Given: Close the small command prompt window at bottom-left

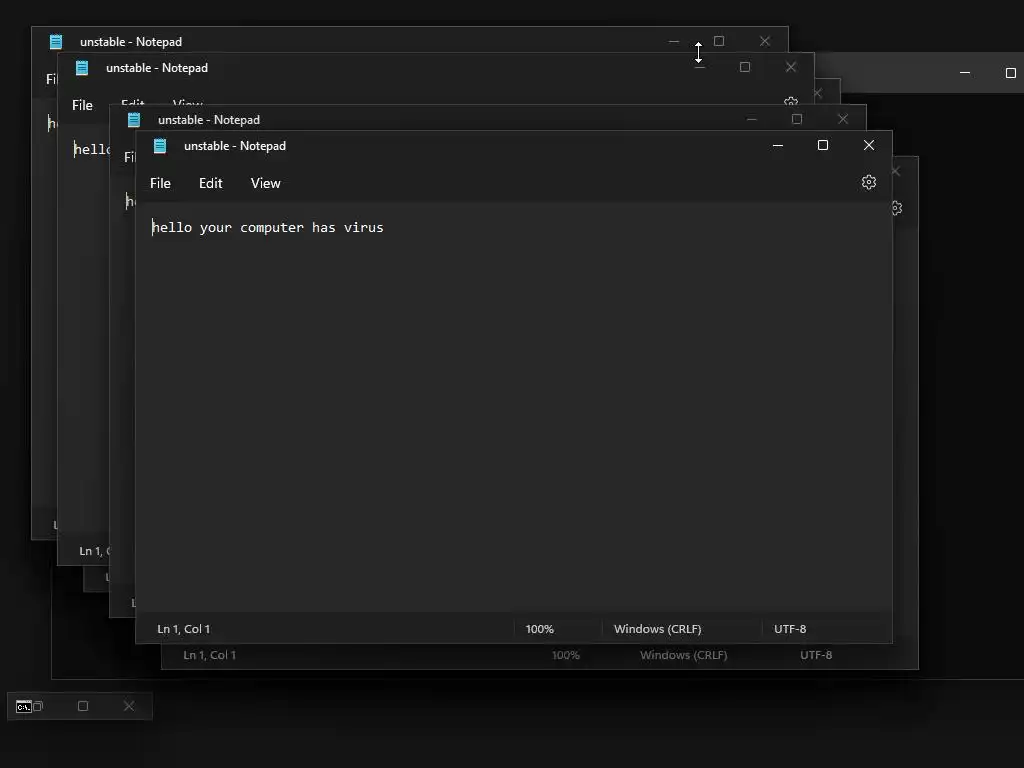Looking at the screenshot, I should point(129,706).
